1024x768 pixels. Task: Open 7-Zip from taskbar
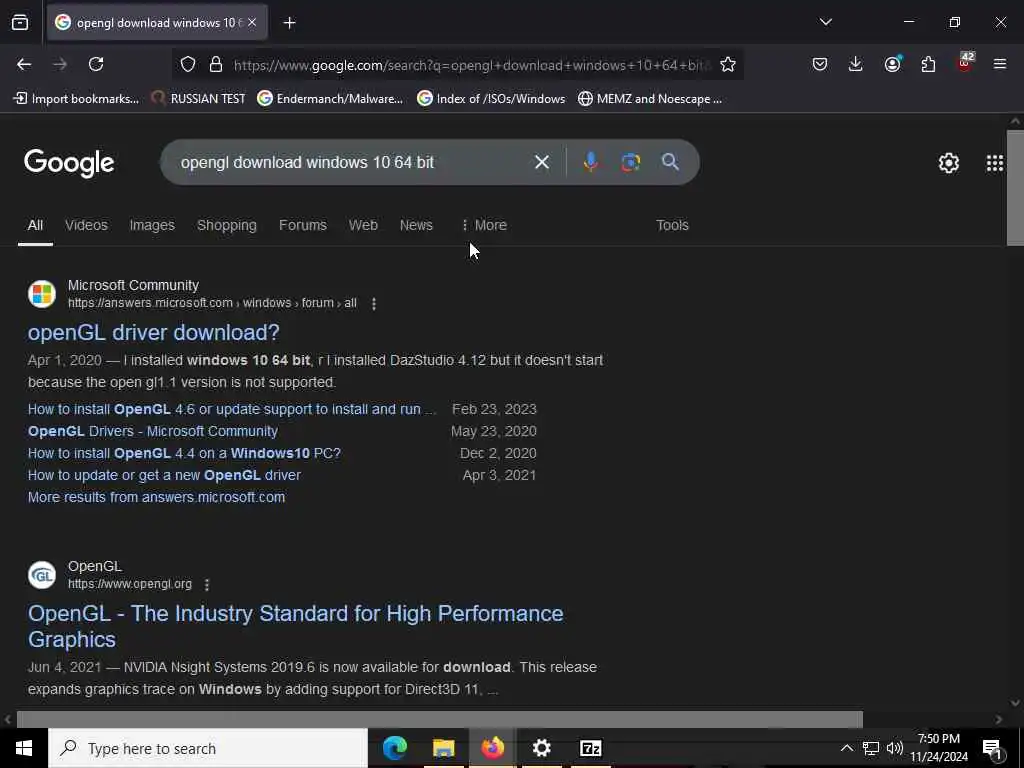(590, 748)
